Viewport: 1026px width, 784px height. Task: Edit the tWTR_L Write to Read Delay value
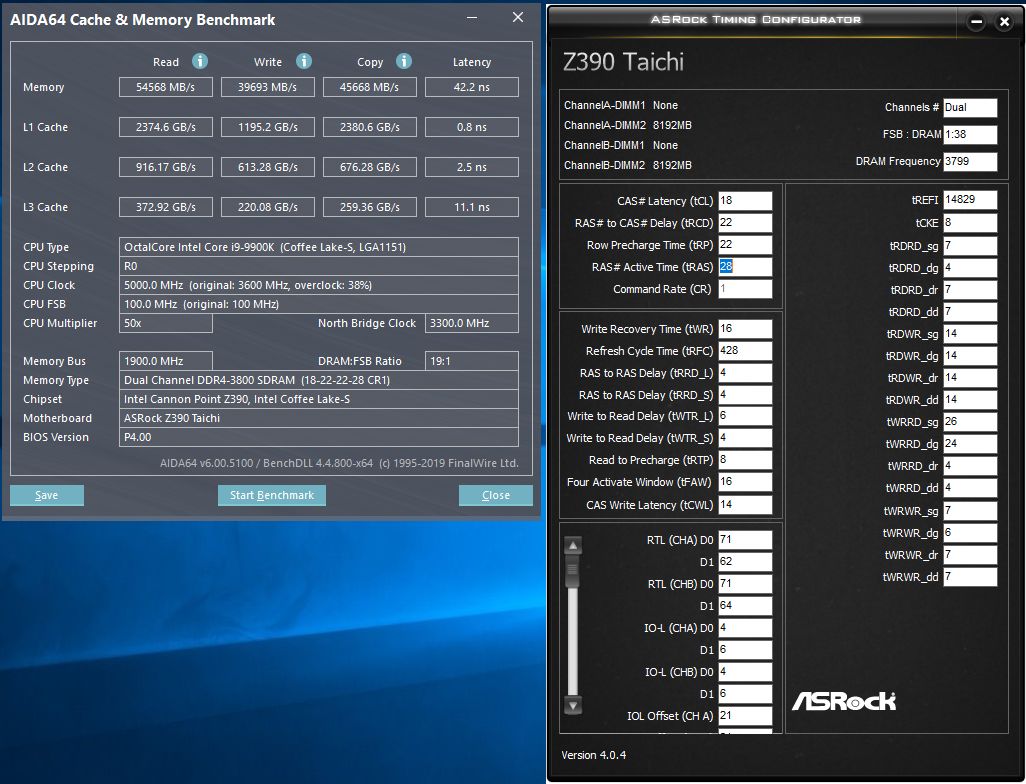point(745,416)
